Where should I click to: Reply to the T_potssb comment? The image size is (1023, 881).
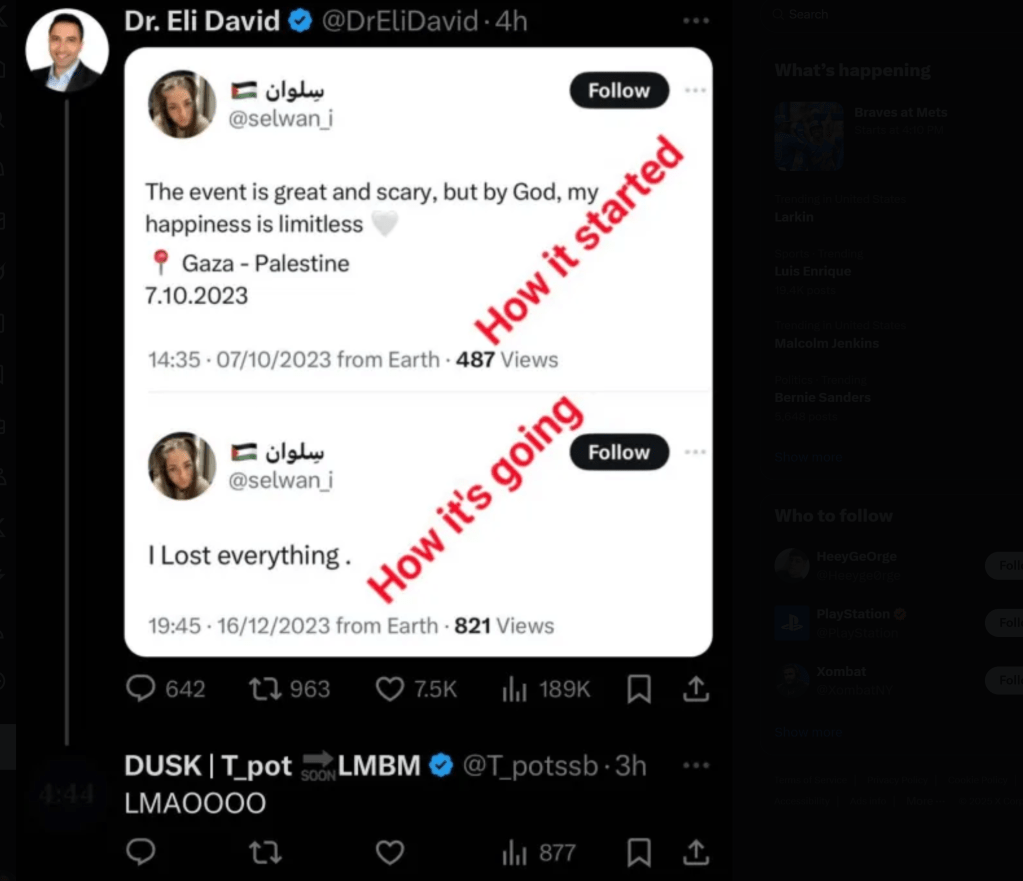tap(140, 852)
